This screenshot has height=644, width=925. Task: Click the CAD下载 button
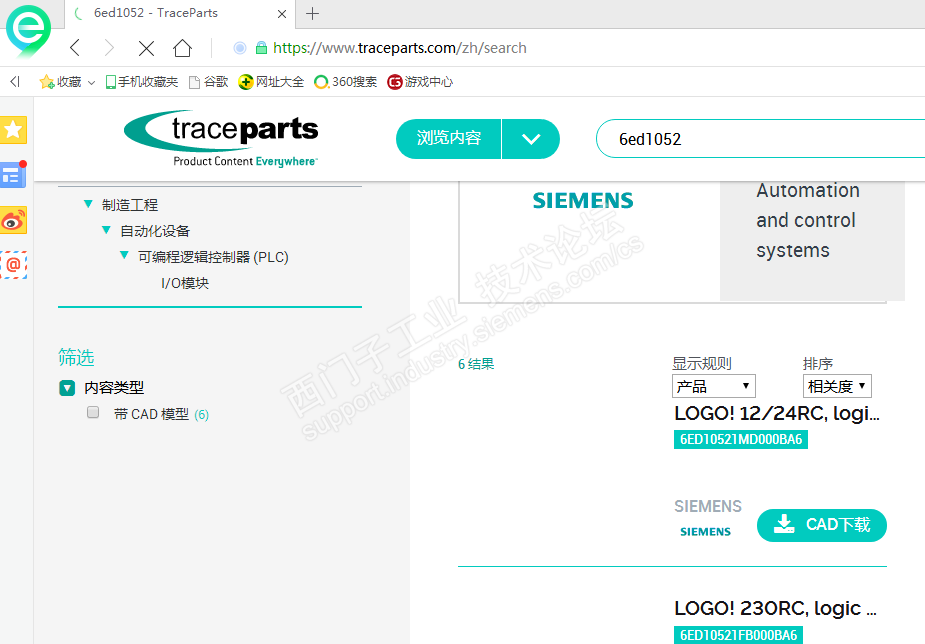point(822,525)
